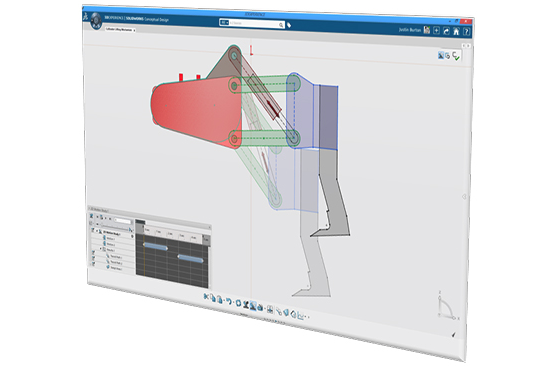Click the second blue motion bar in timeline
This screenshot has width=555, height=366.
pyautogui.click(x=190, y=259)
